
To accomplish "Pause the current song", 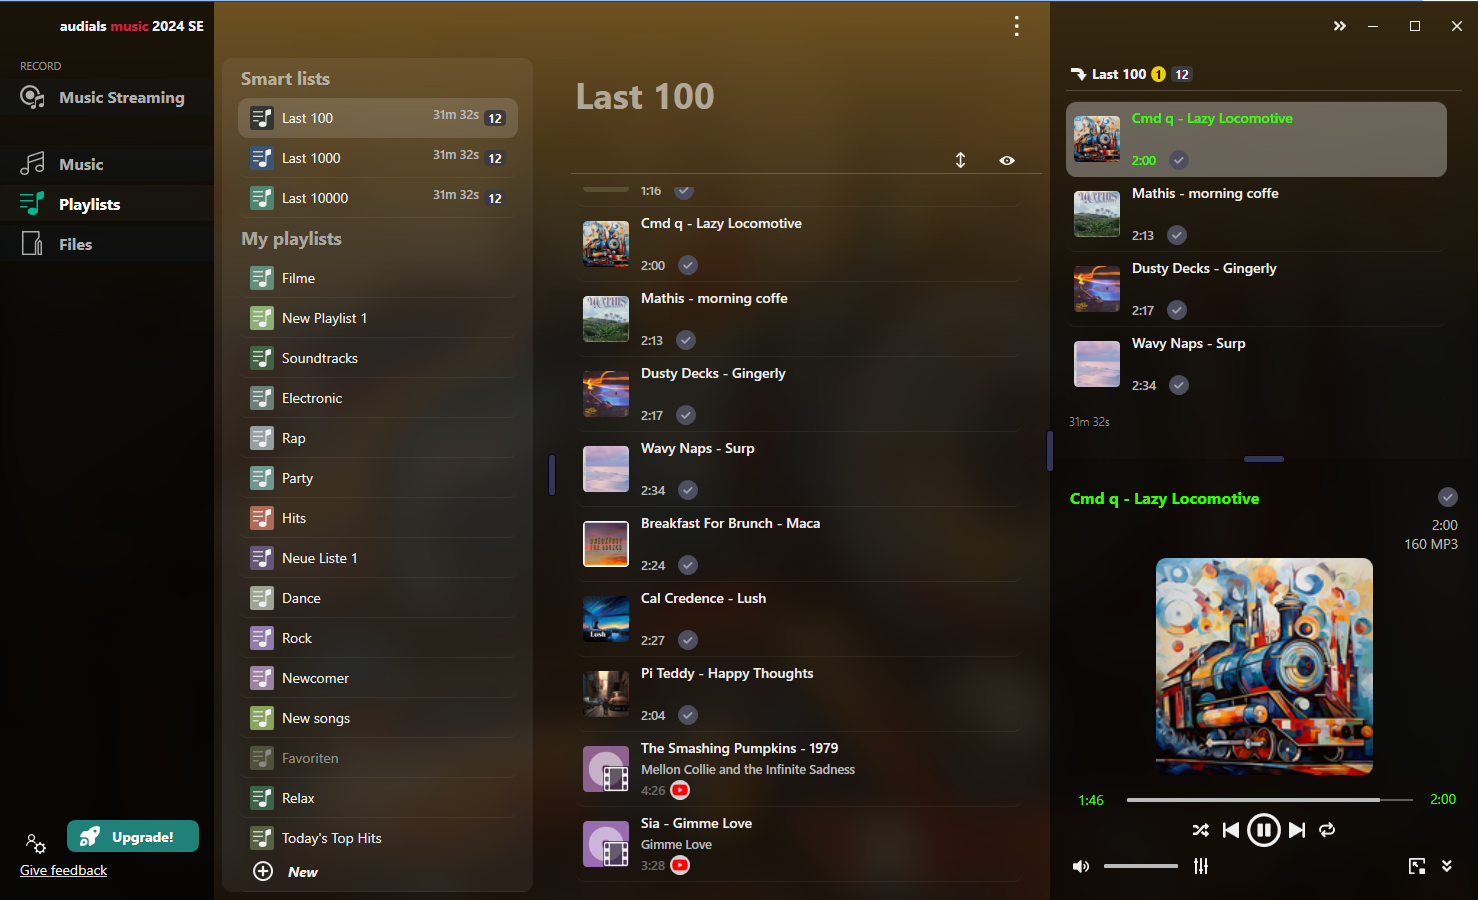I will coord(1264,830).
